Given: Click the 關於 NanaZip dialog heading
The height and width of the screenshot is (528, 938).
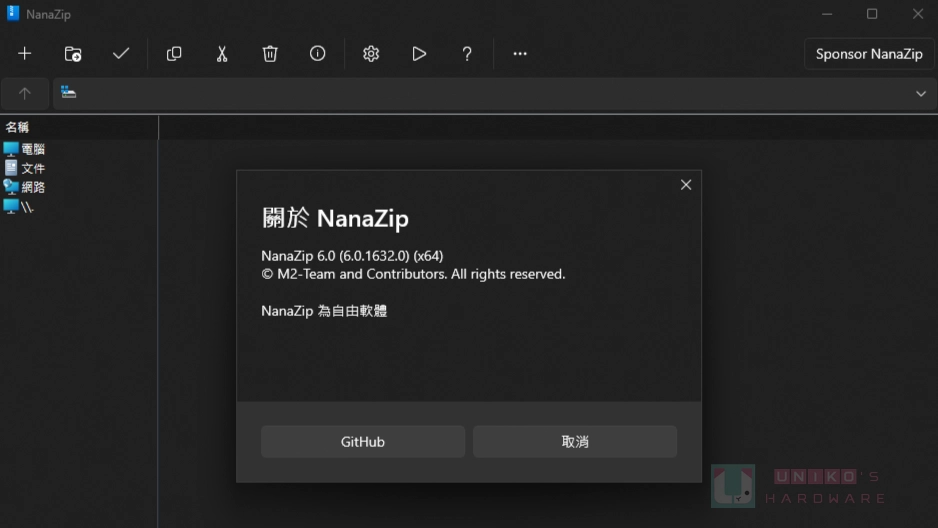Looking at the screenshot, I should click(x=335, y=218).
